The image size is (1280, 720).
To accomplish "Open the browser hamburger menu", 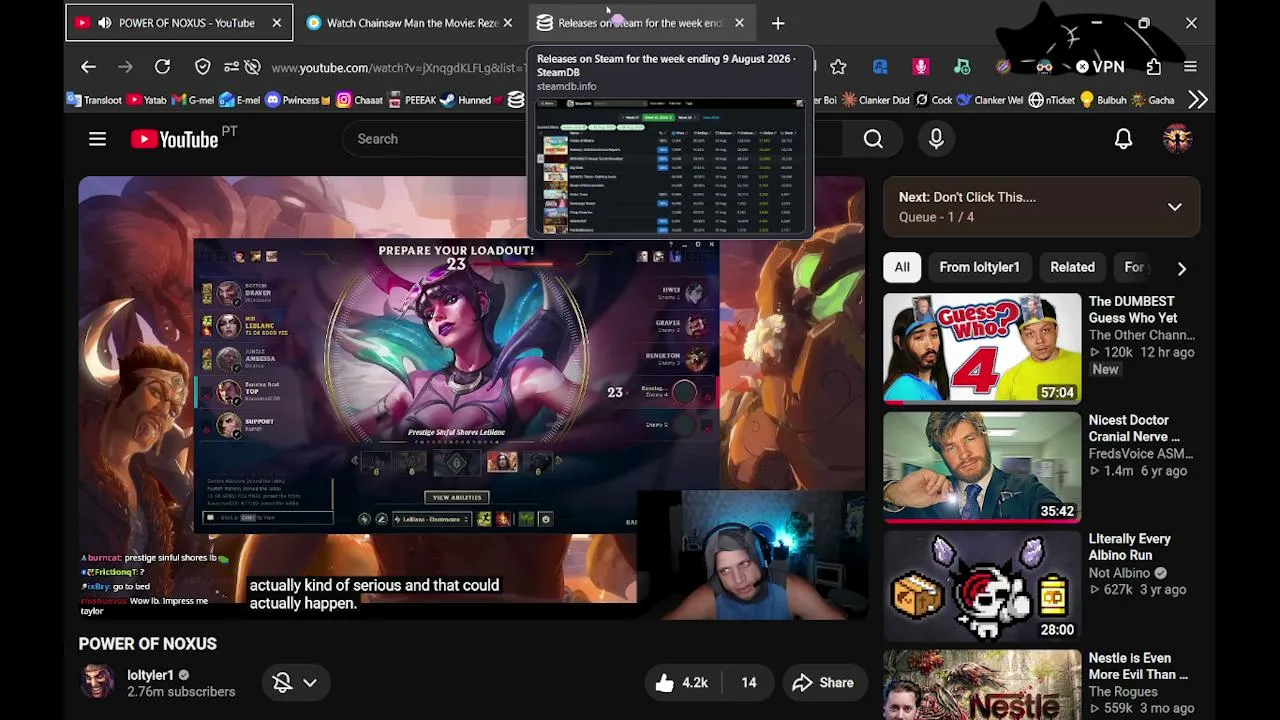I will [1190, 67].
